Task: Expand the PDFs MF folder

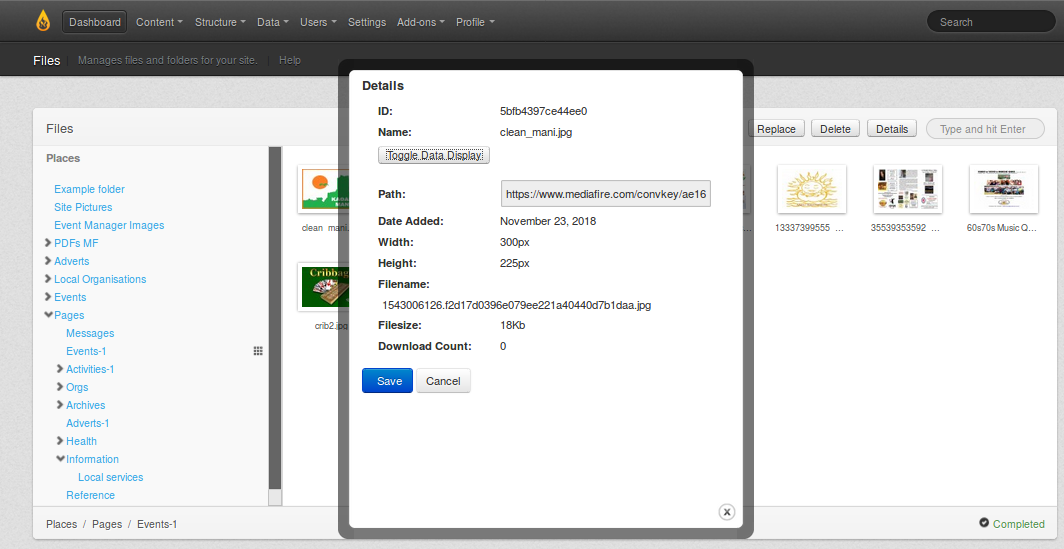Action: click(x=48, y=243)
